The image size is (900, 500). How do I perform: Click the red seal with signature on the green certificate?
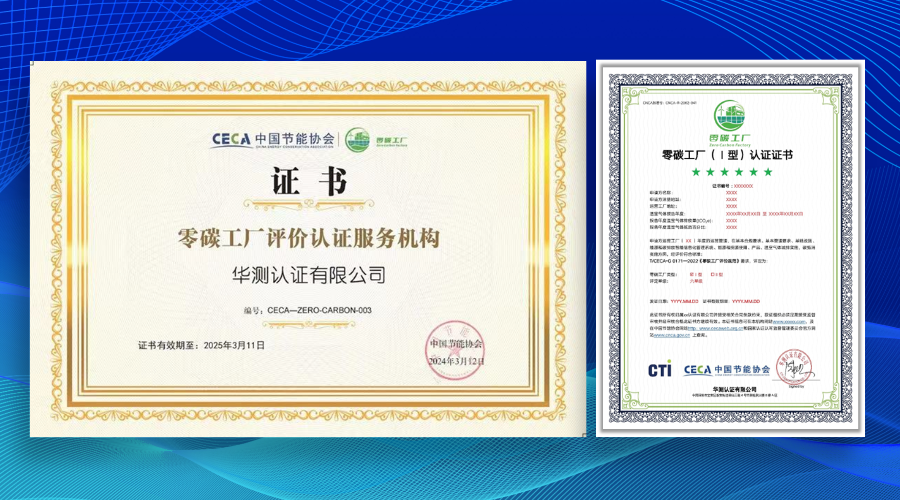tap(795, 367)
